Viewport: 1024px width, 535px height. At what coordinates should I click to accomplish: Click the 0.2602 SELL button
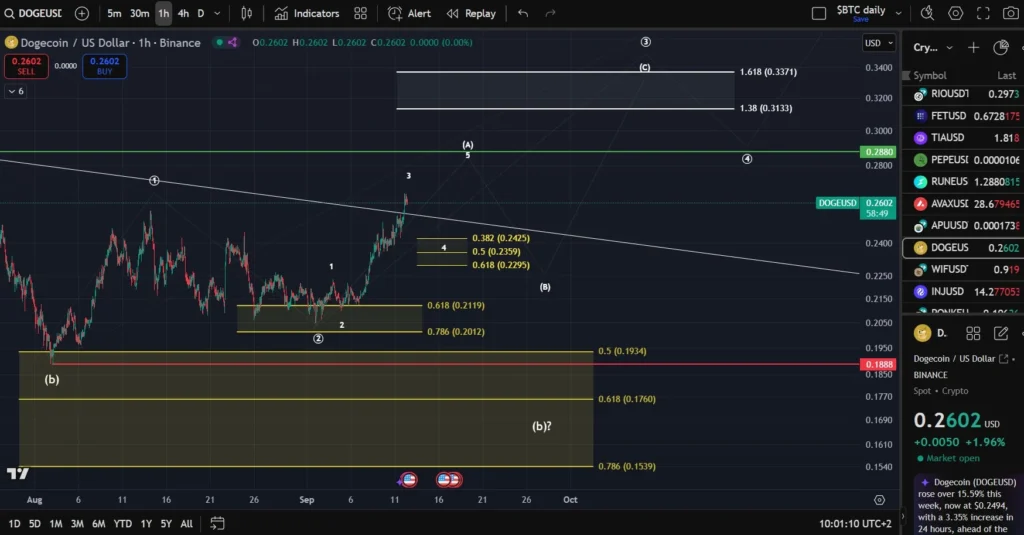click(26, 66)
